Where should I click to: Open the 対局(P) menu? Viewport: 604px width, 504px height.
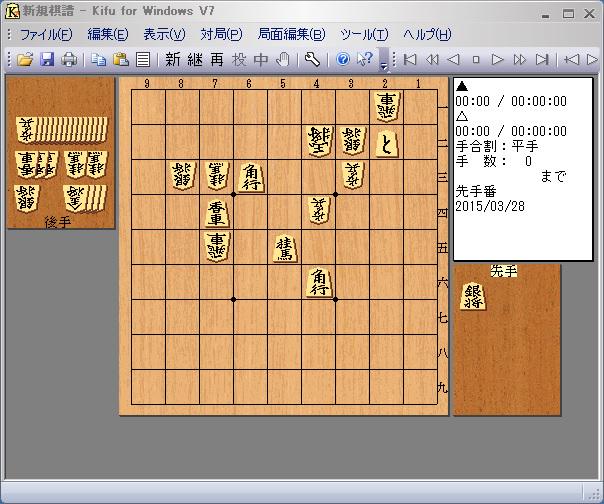pyautogui.click(x=221, y=34)
